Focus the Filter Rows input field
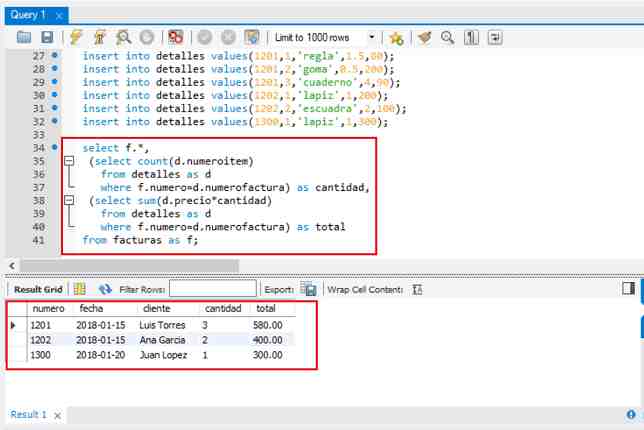This screenshot has height=430, width=644. coord(213,289)
